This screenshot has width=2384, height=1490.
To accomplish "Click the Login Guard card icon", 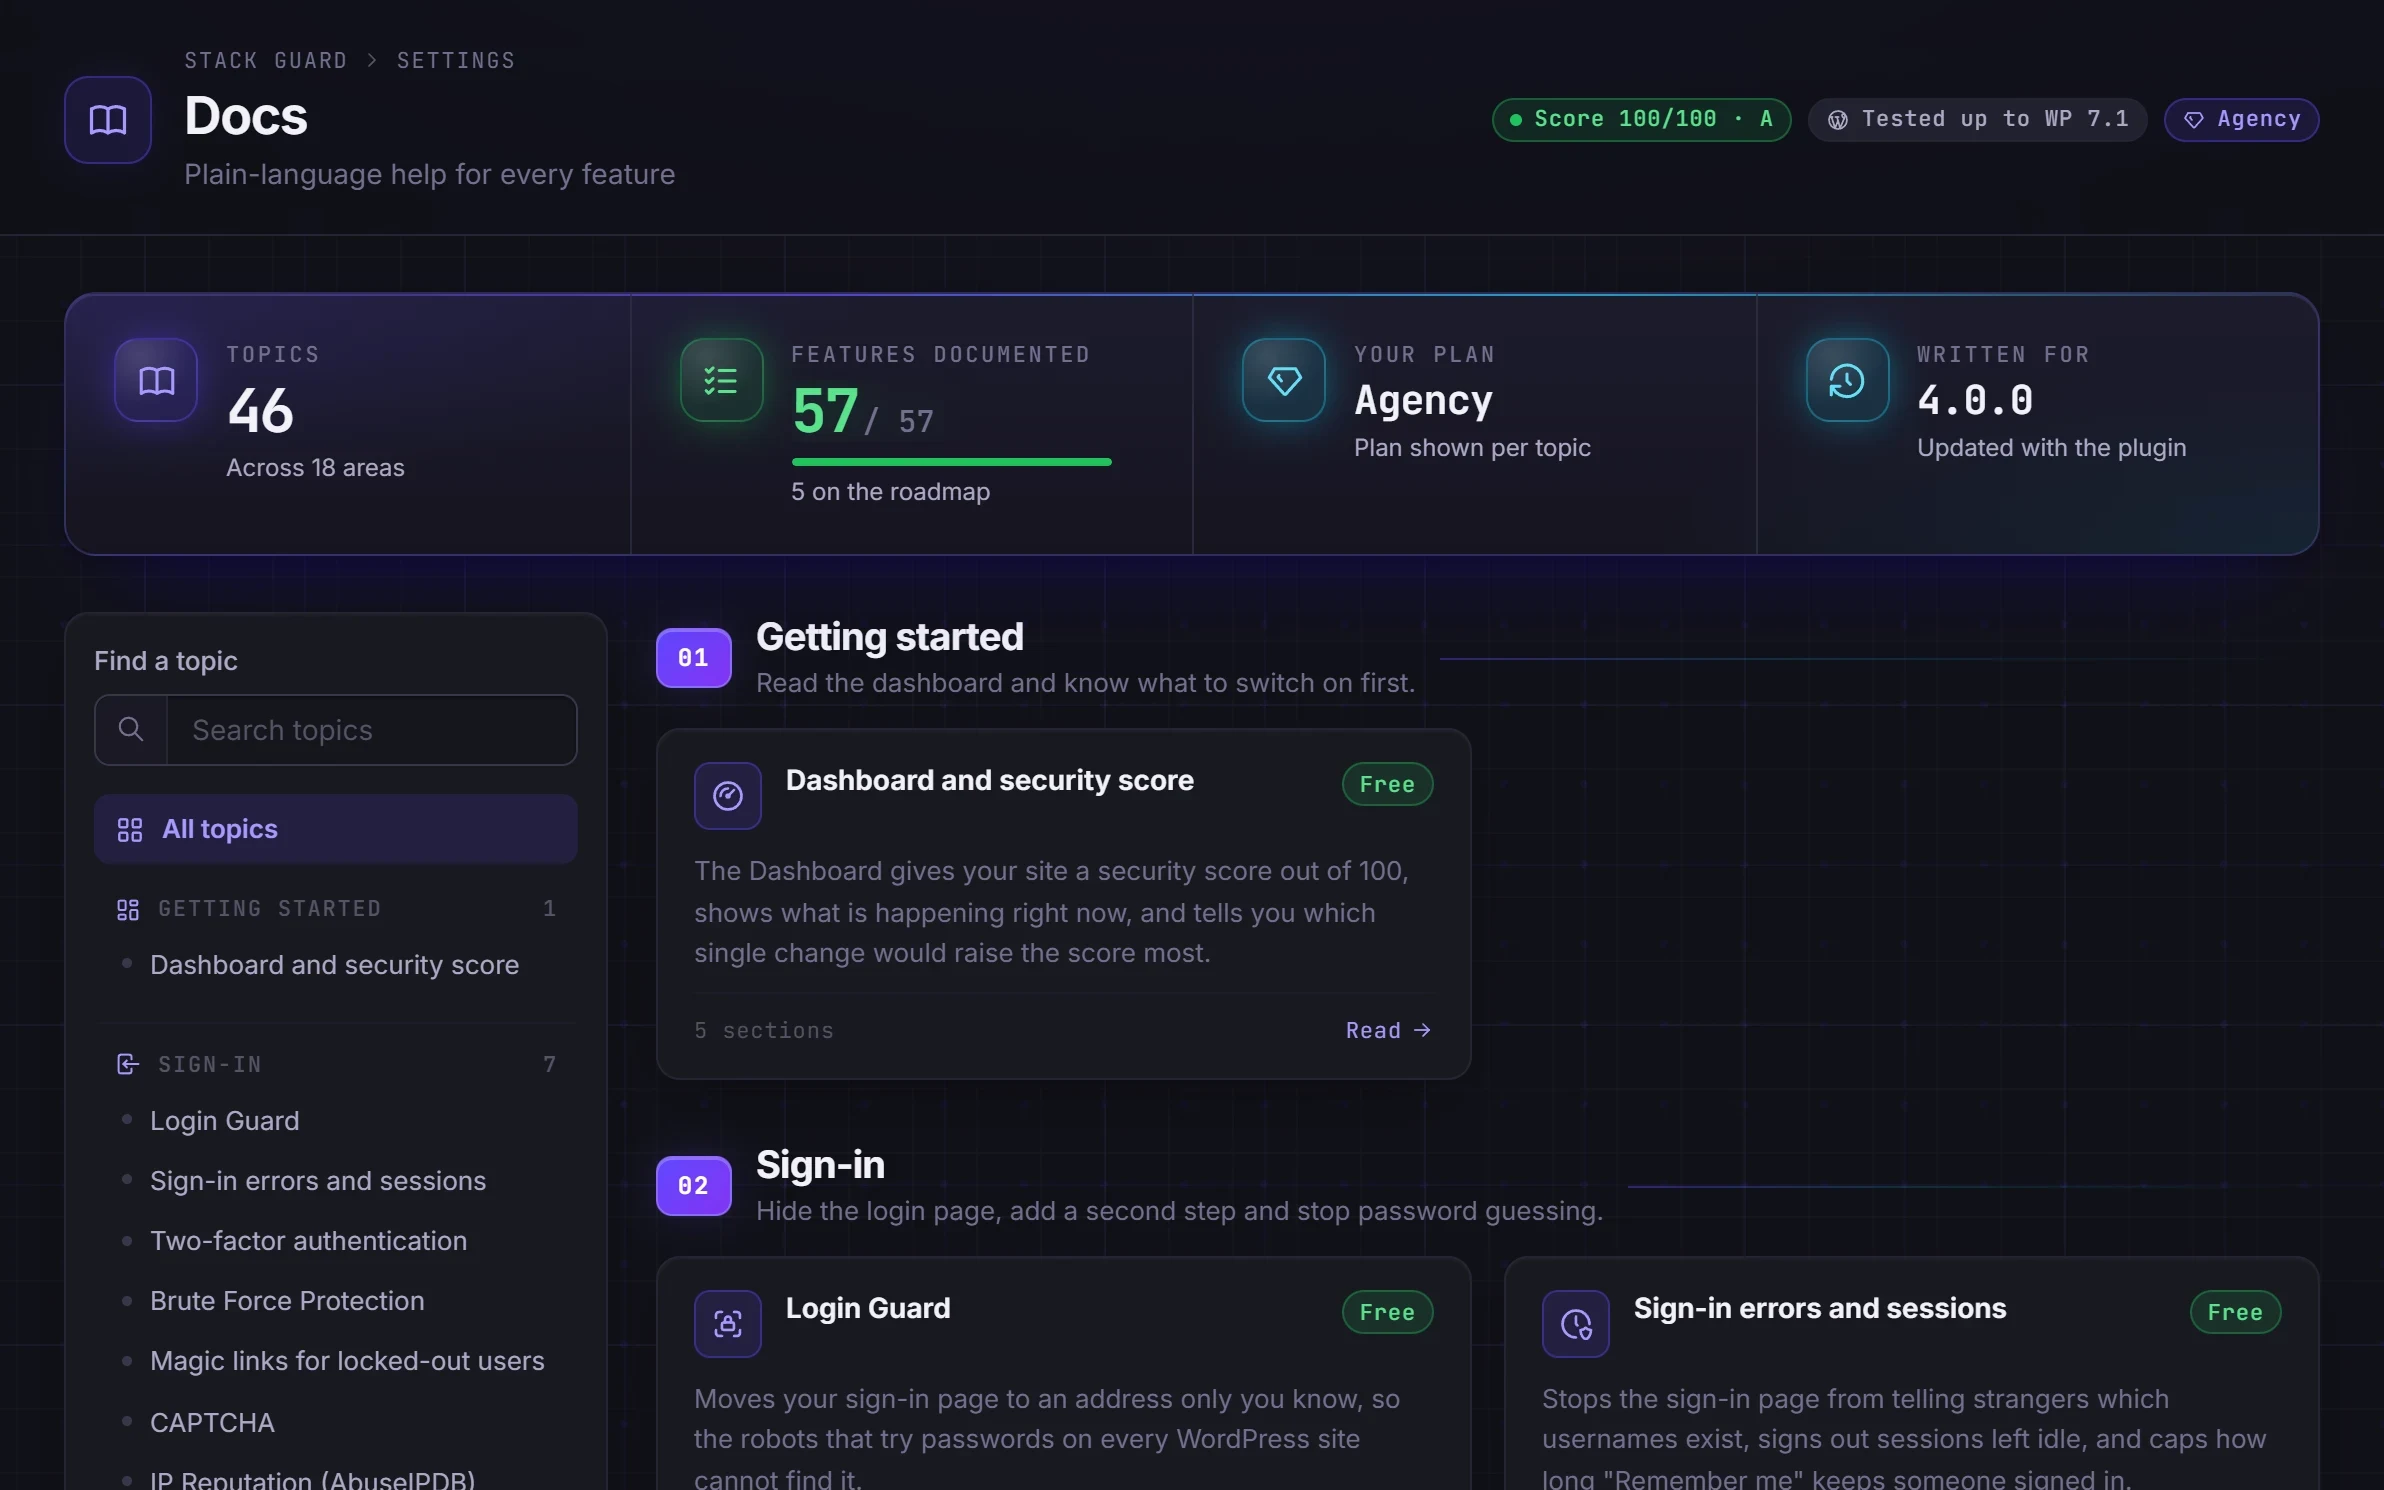I will 728,1324.
